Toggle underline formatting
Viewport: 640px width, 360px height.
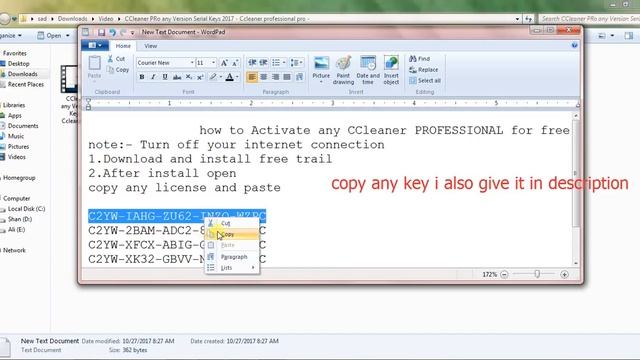pyautogui.click(x=165, y=77)
